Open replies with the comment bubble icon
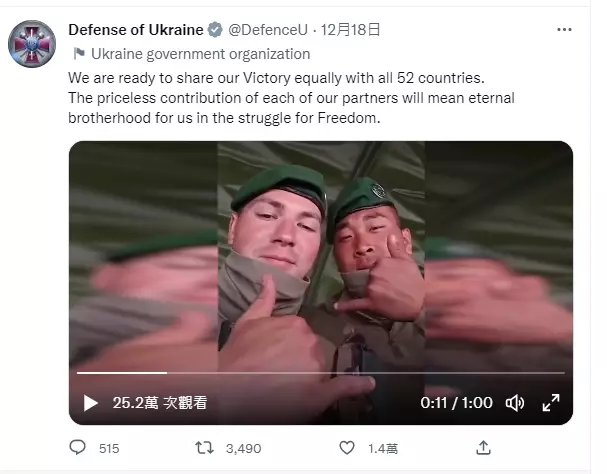 [77, 448]
